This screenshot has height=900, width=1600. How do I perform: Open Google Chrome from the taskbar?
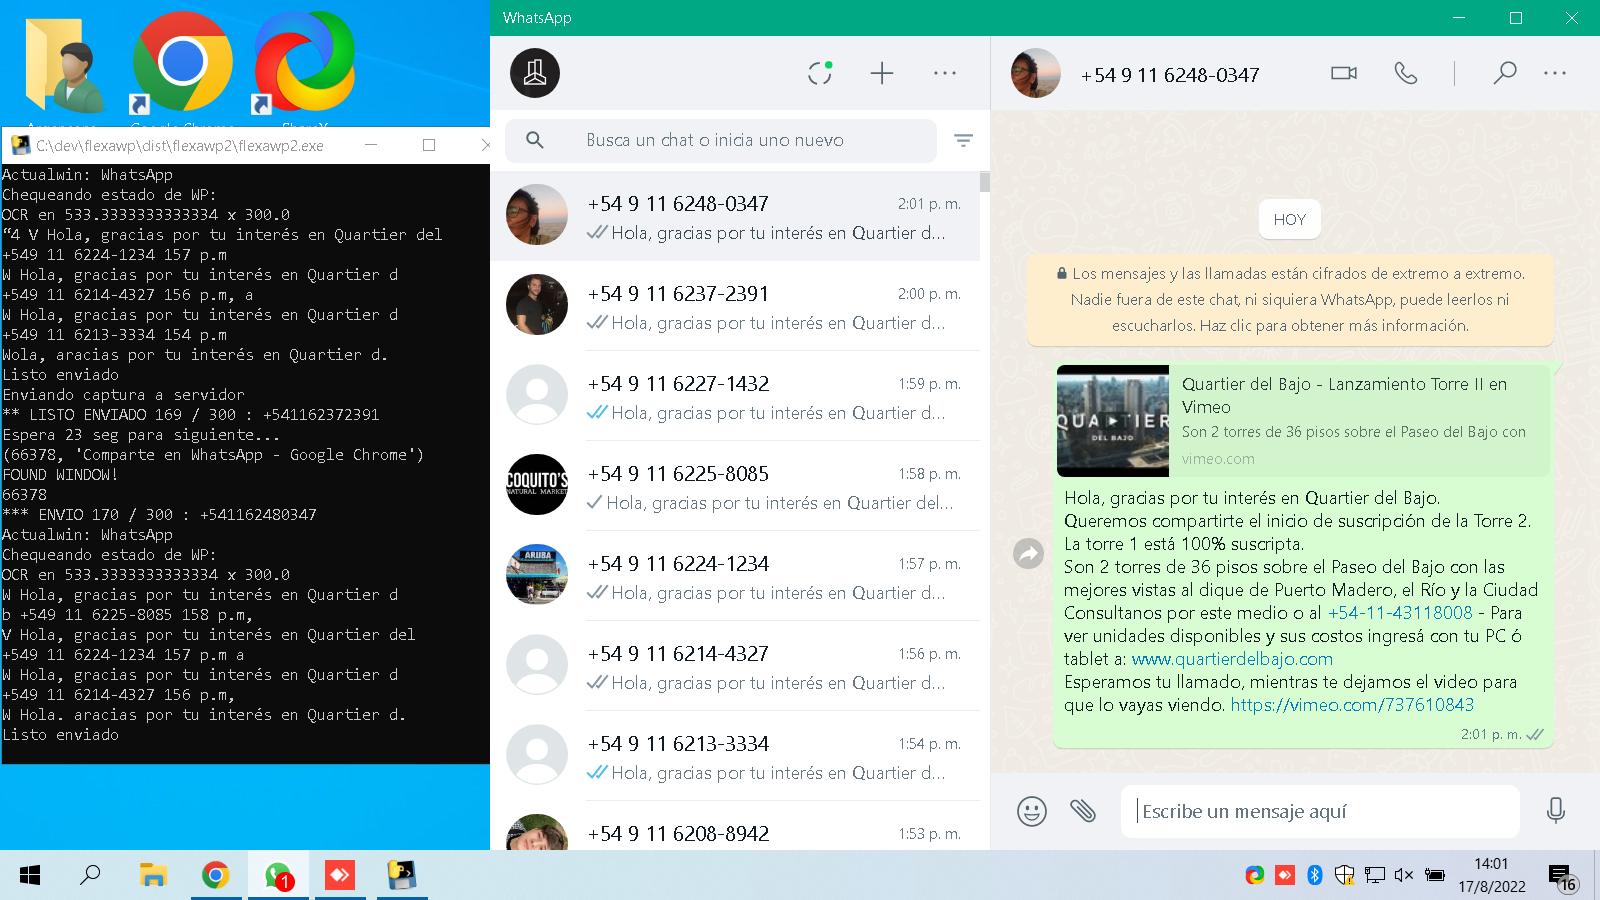215,876
